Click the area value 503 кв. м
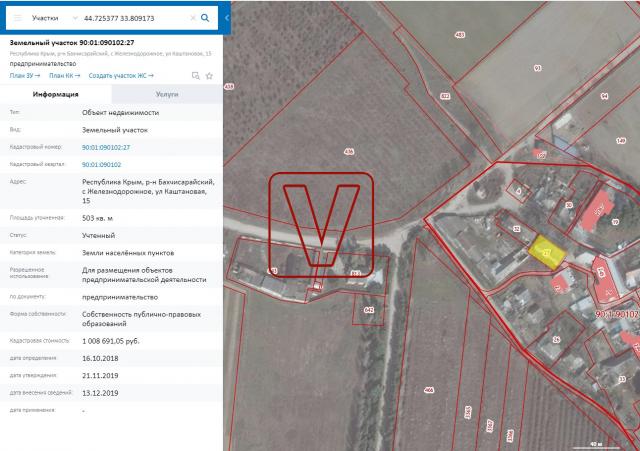This screenshot has height=451, width=640. pos(97,218)
